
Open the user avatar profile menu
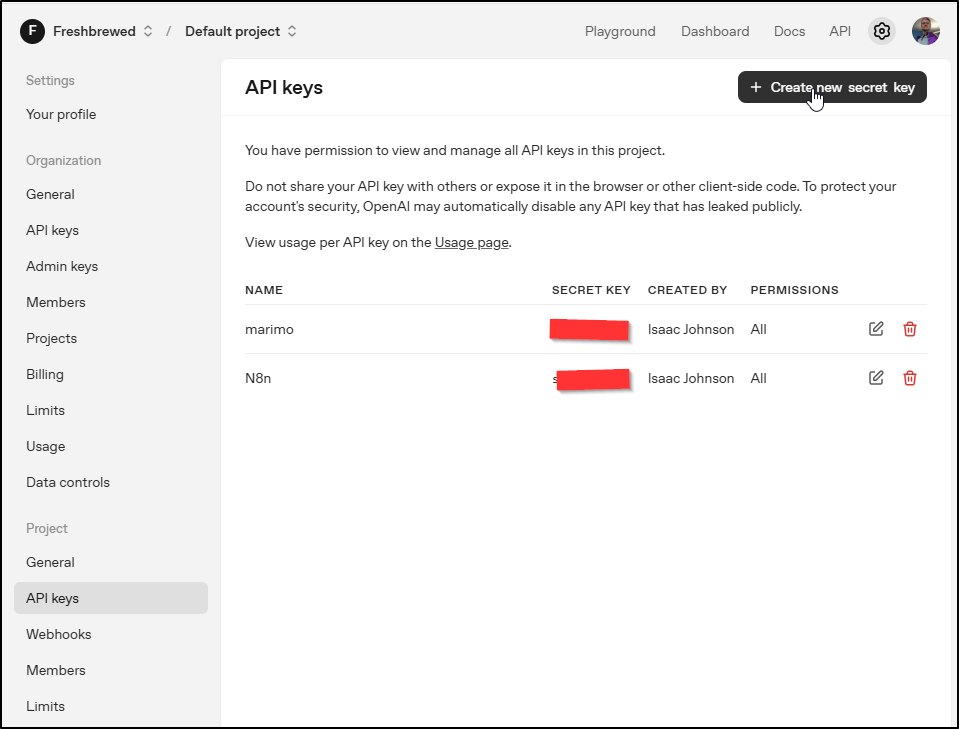(925, 31)
